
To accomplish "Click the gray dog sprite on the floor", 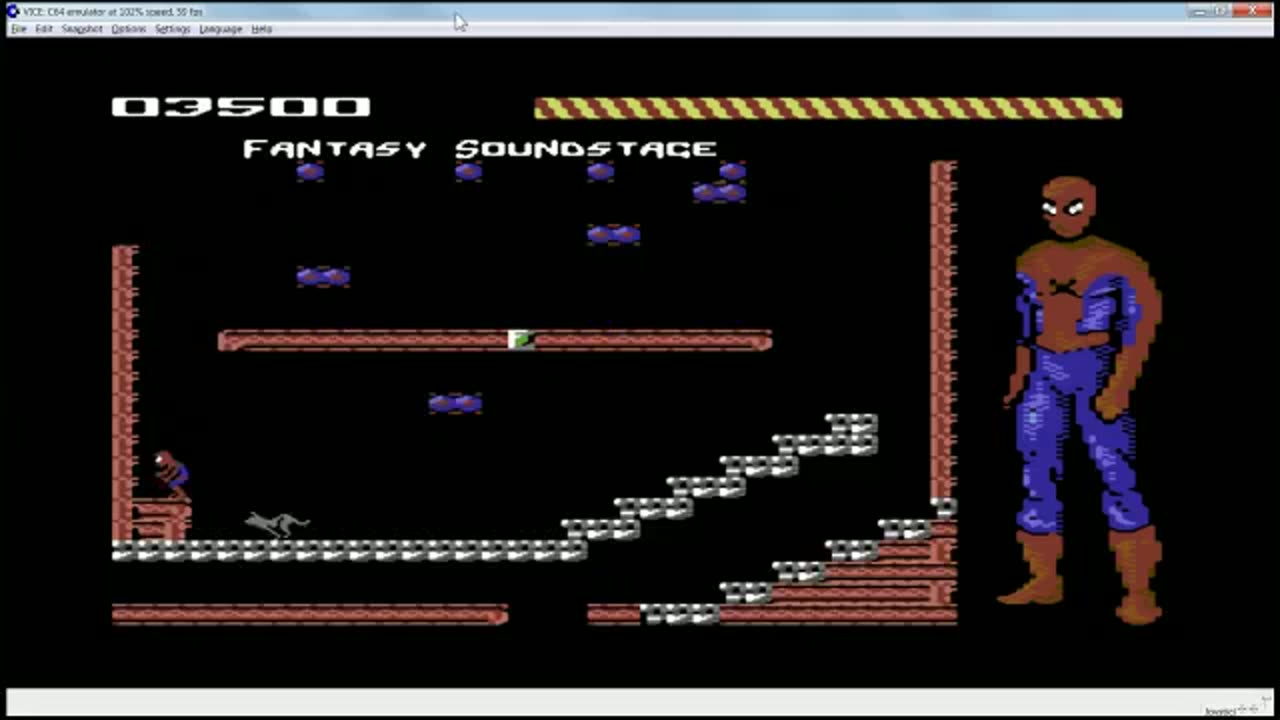I will [277, 522].
